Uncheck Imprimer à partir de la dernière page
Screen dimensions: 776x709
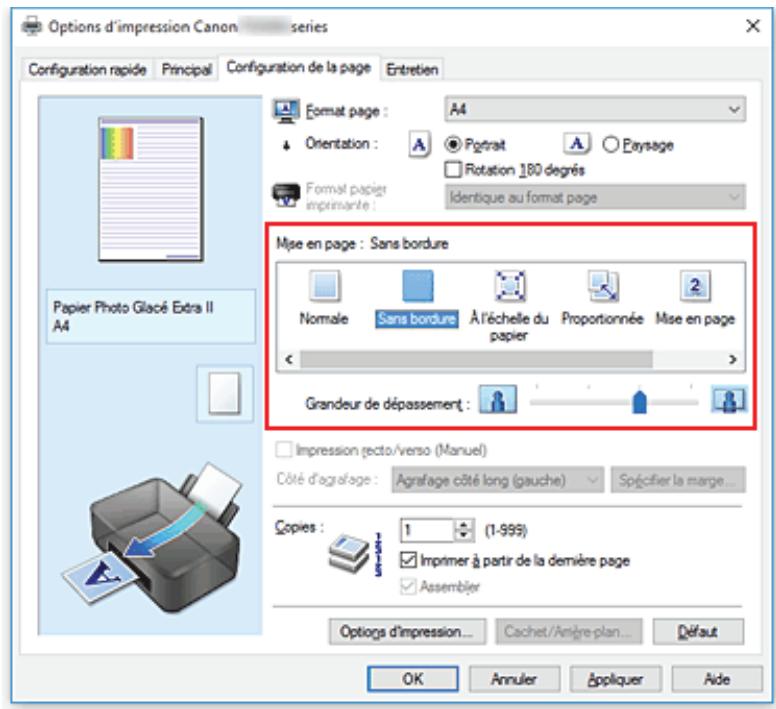pos(408,560)
